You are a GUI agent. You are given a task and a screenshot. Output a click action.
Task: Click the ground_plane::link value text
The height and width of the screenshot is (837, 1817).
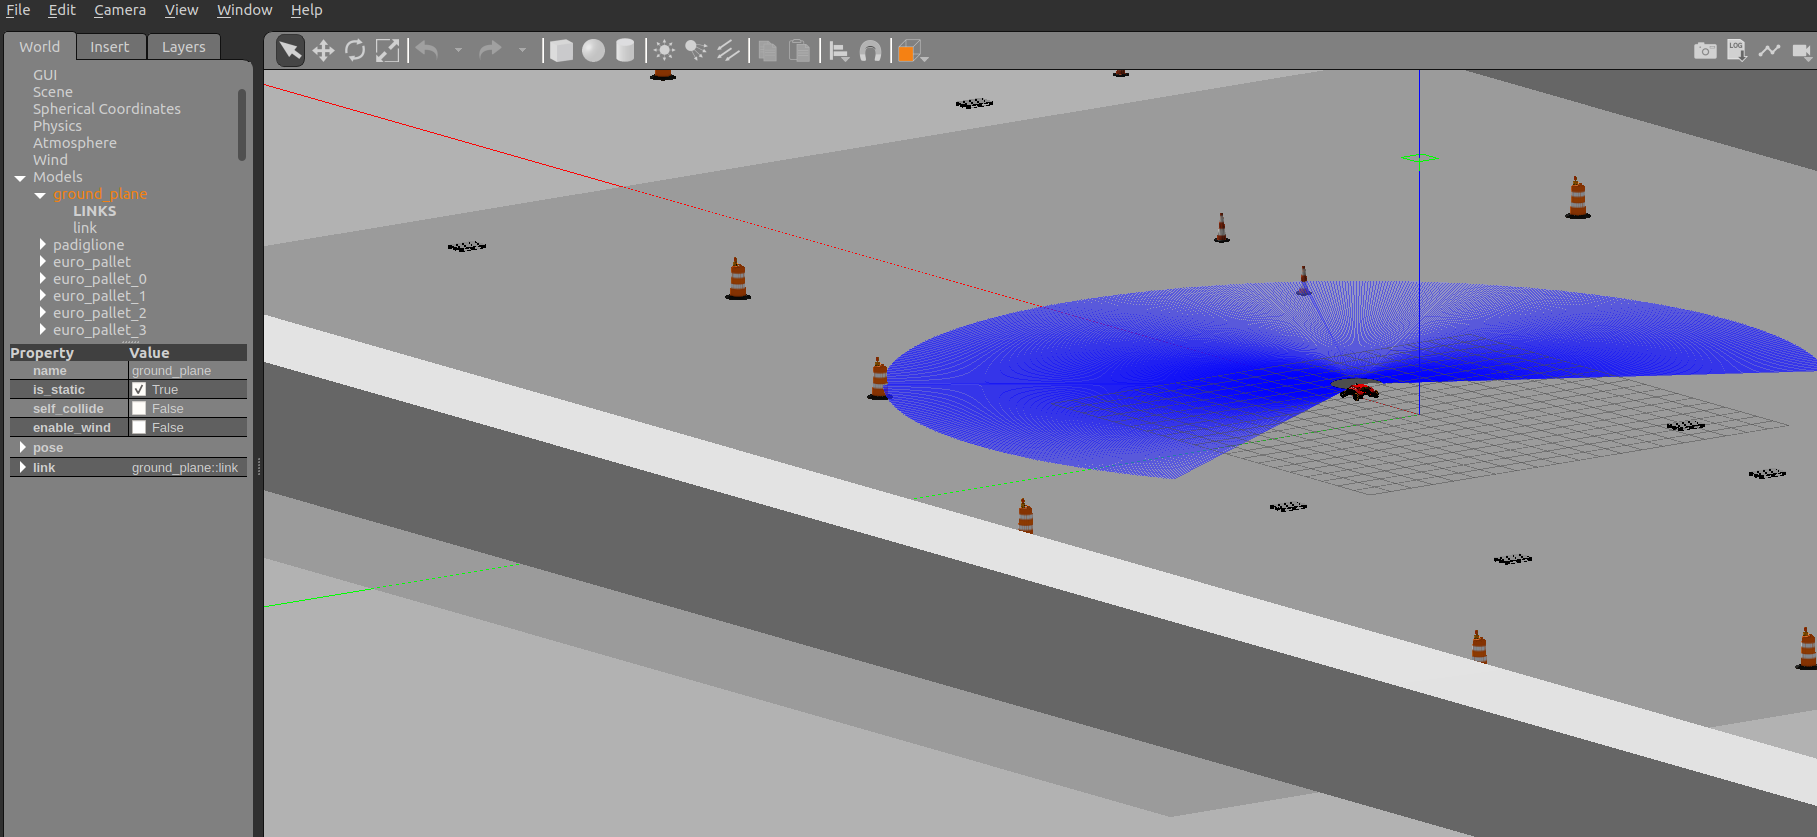pos(185,467)
